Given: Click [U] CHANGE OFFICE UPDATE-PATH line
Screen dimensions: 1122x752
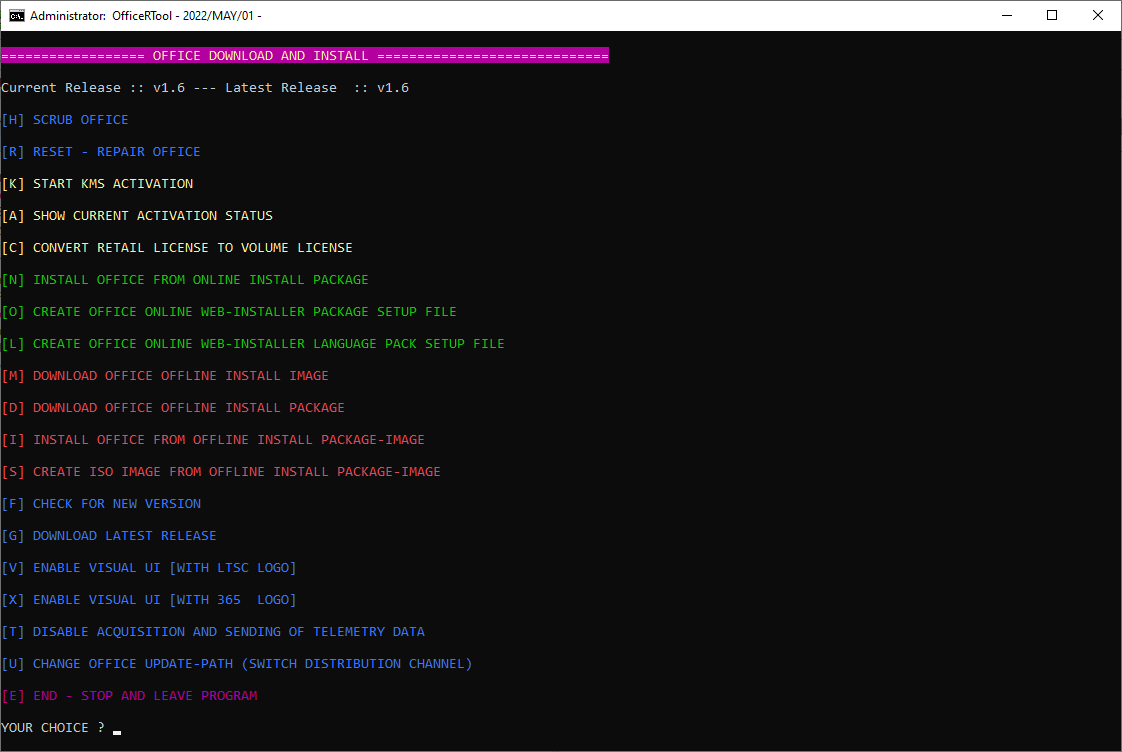Looking at the screenshot, I should (237, 664).
